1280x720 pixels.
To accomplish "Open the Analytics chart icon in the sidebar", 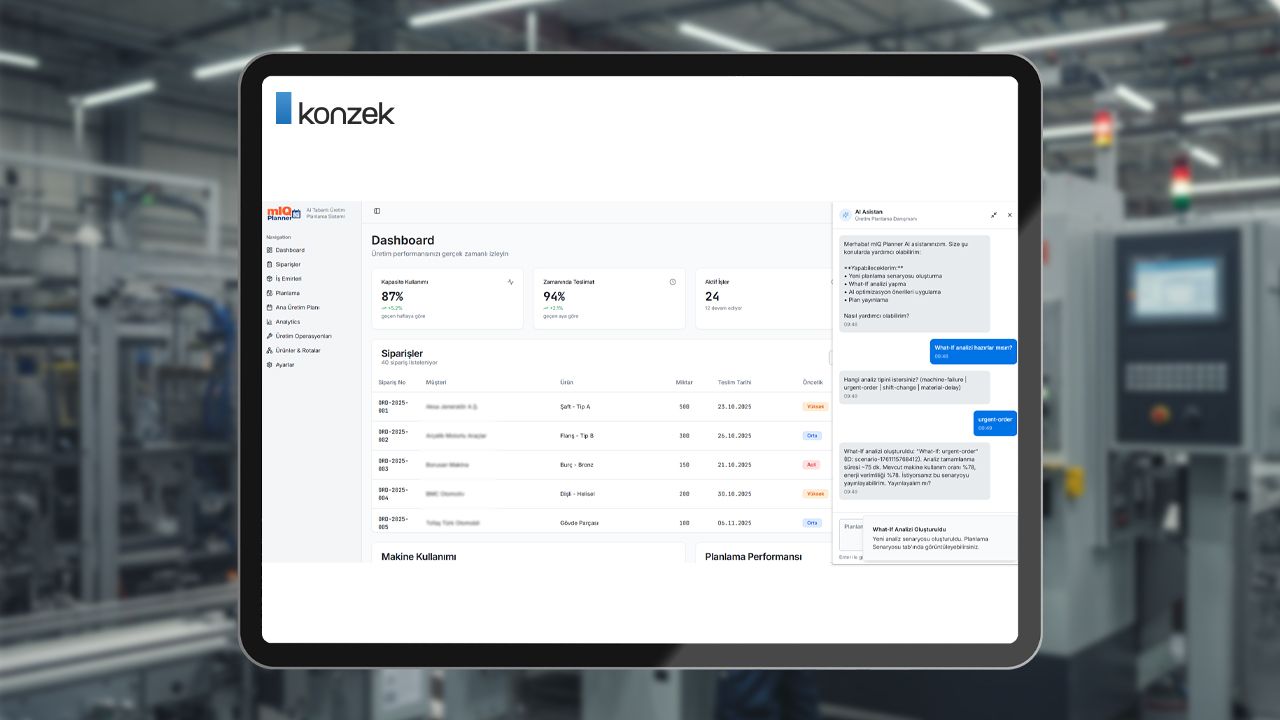I will (269, 322).
